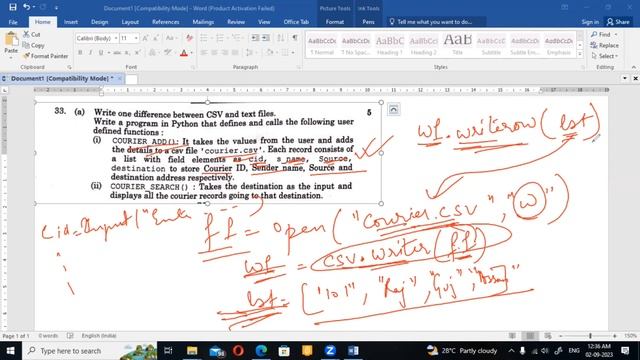Switch to the Insert tab

(x=71, y=22)
